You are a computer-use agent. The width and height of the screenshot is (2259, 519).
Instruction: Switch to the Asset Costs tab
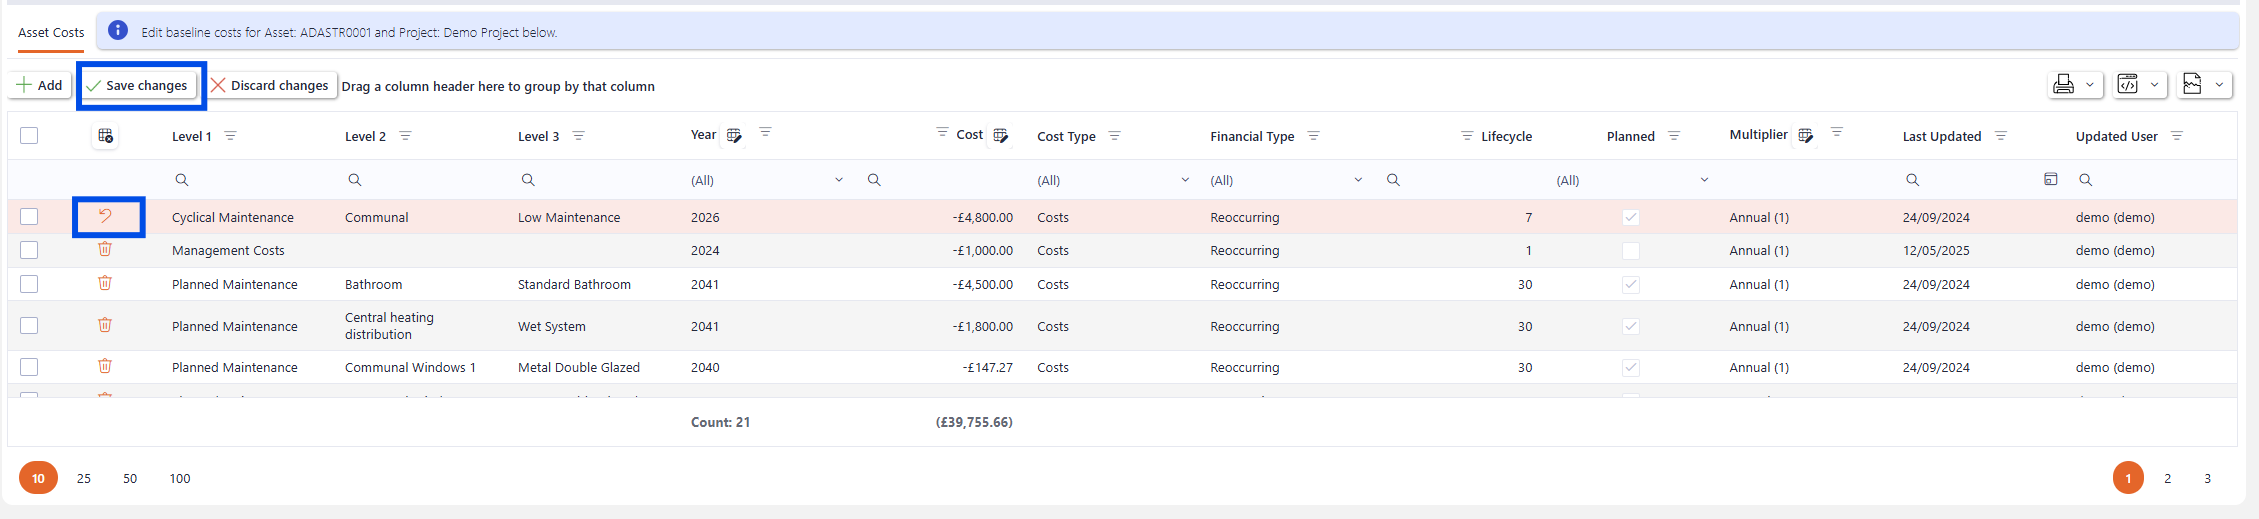tap(51, 32)
